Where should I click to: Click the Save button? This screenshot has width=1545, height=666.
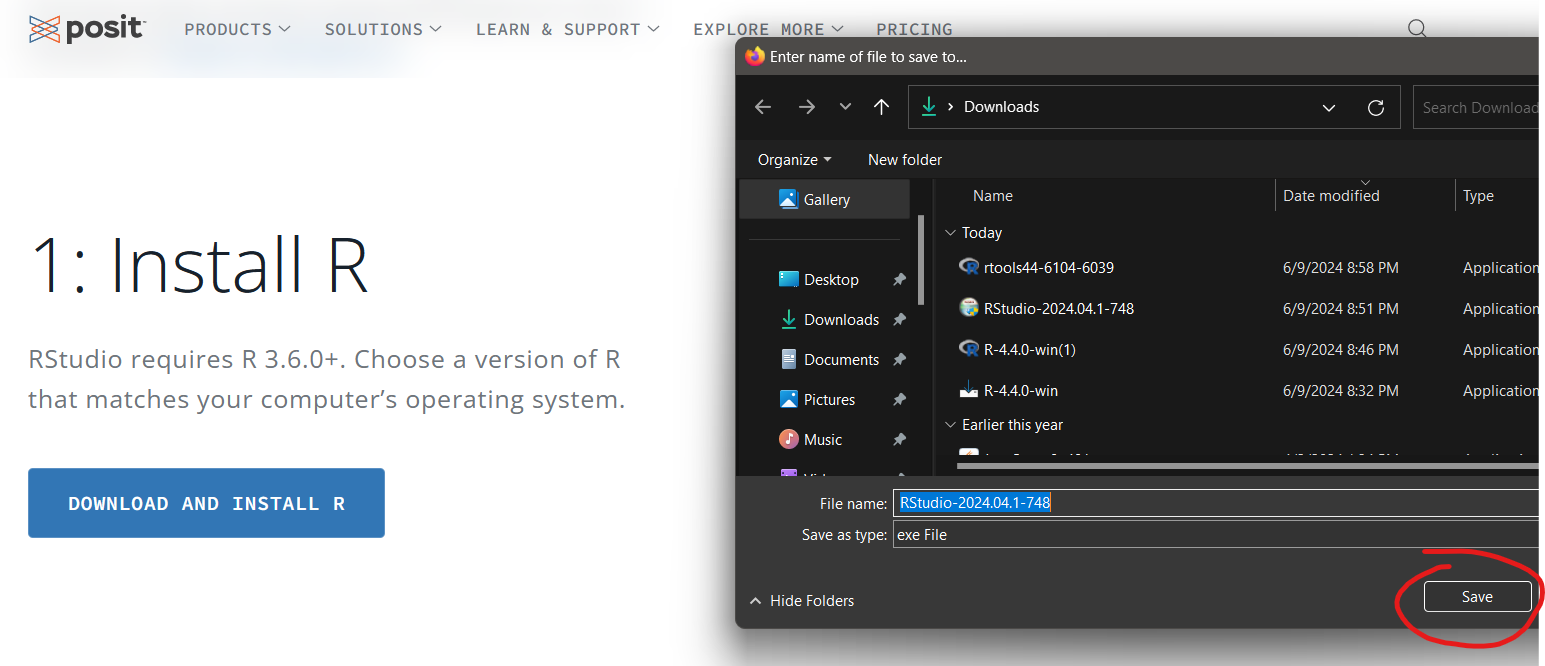1477,597
